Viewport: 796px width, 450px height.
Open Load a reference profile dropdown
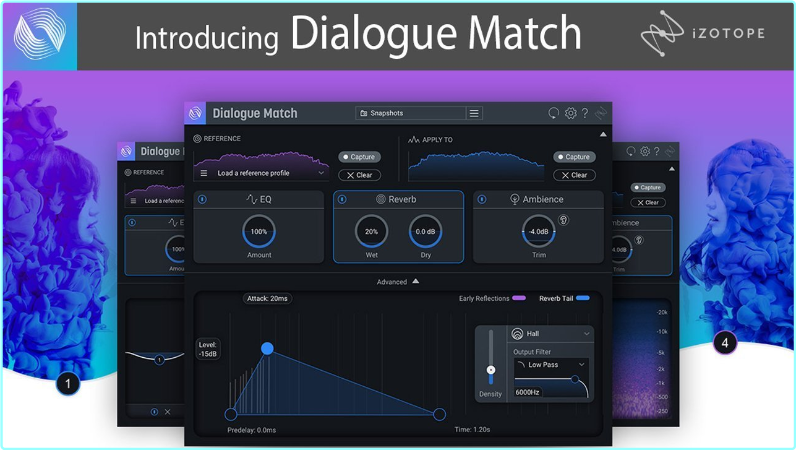271,173
